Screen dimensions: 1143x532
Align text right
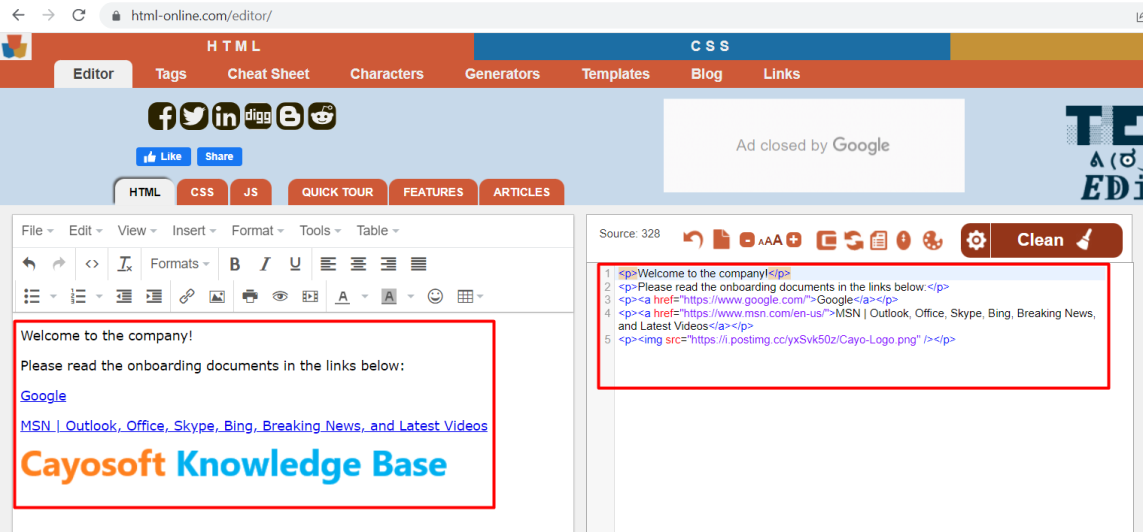coord(389,264)
